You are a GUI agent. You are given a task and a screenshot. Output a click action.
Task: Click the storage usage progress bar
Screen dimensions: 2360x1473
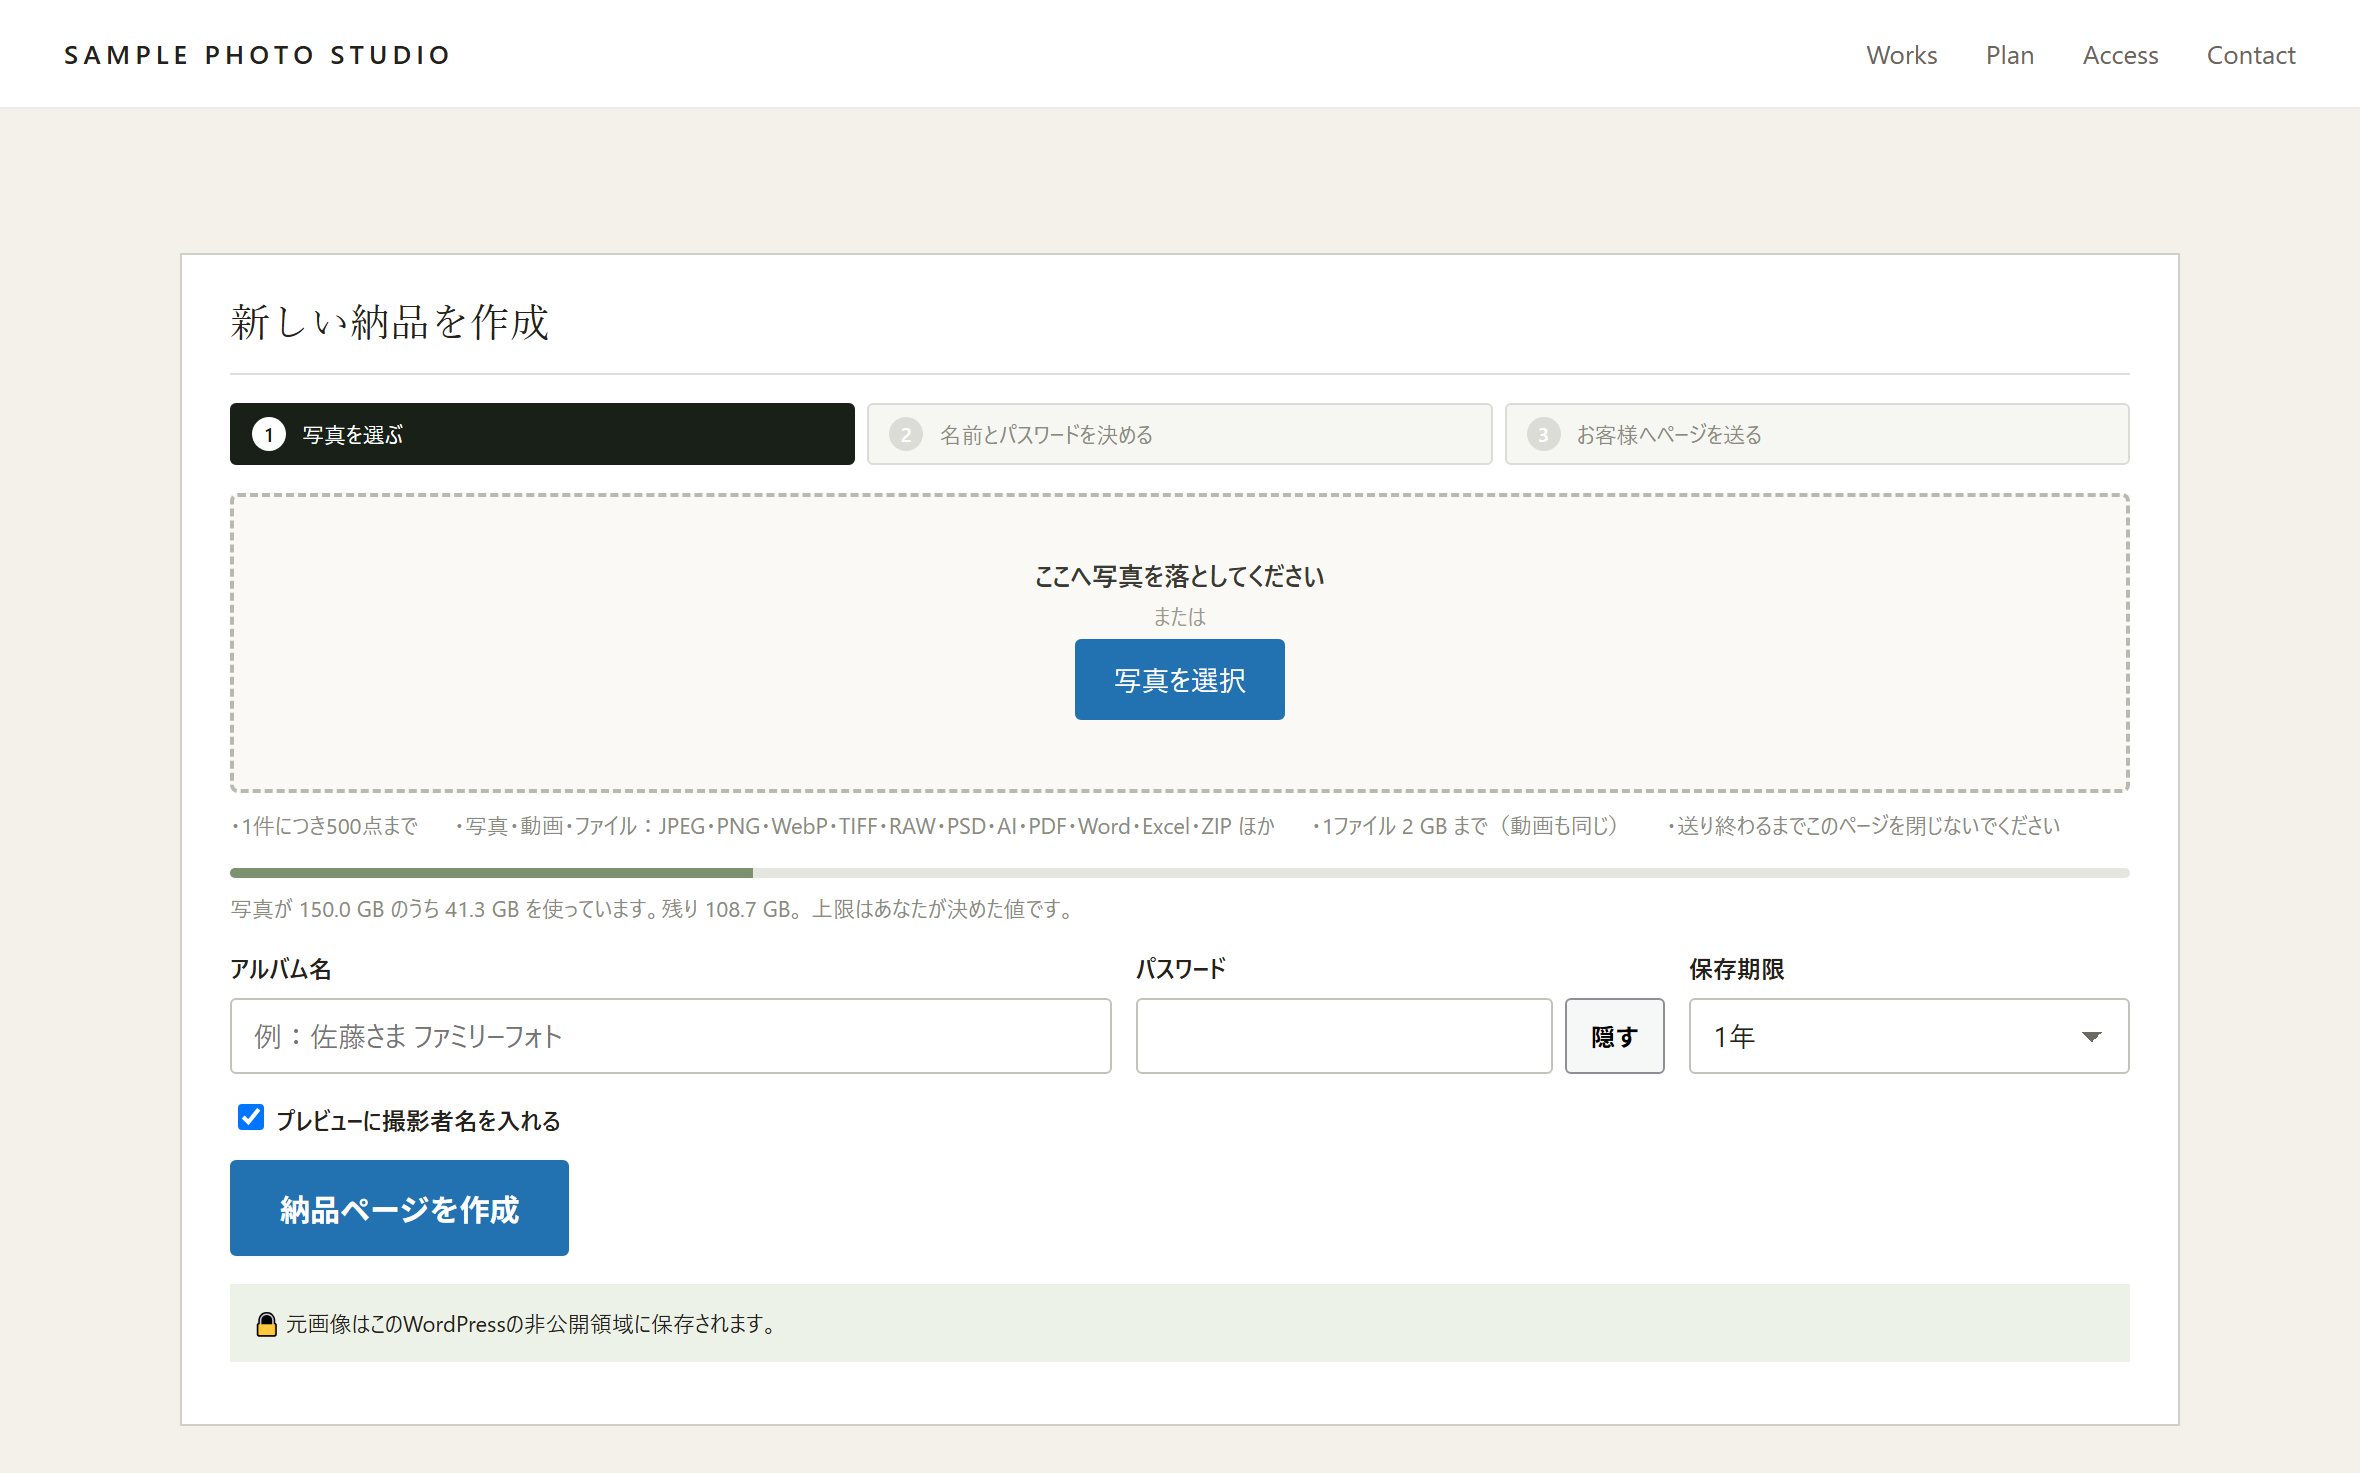click(x=1179, y=873)
